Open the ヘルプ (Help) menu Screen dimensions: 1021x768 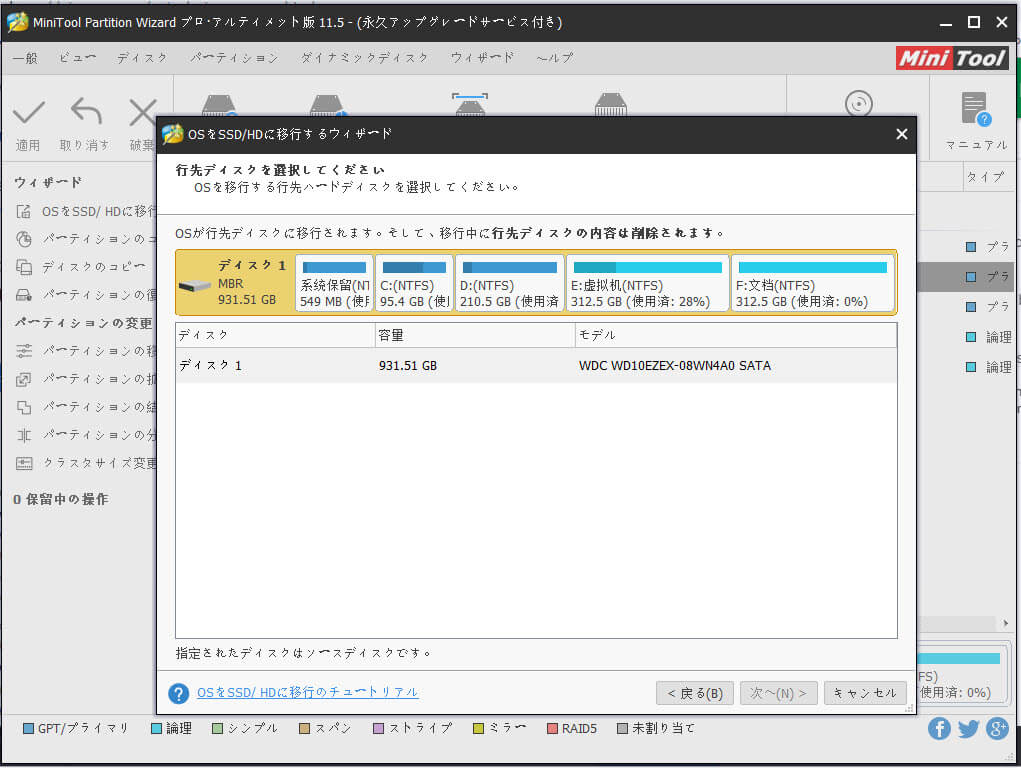(555, 58)
